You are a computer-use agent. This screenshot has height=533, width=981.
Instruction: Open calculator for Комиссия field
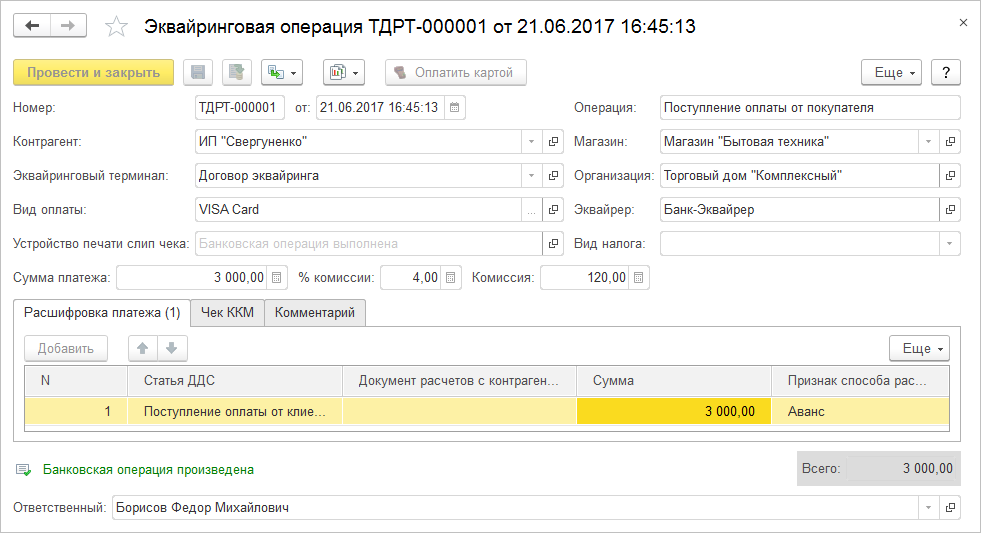[x=640, y=277]
